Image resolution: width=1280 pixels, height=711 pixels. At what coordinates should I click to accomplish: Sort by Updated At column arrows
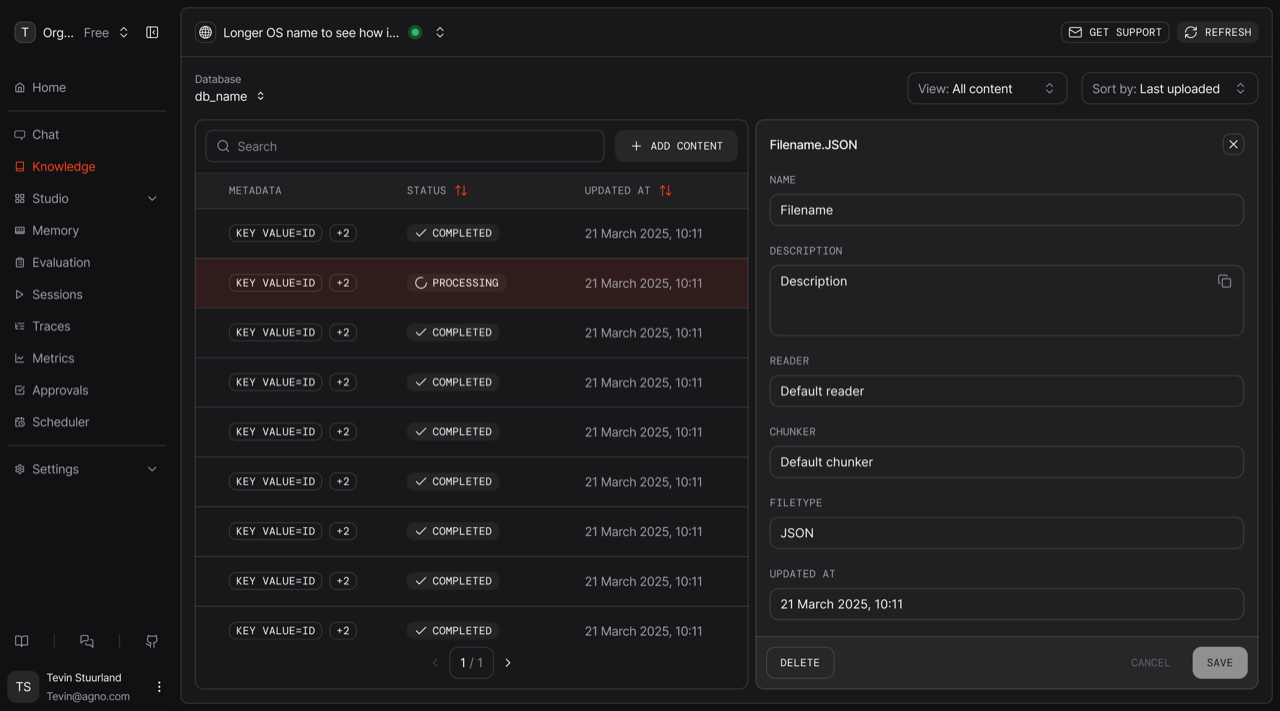coord(665,190)
